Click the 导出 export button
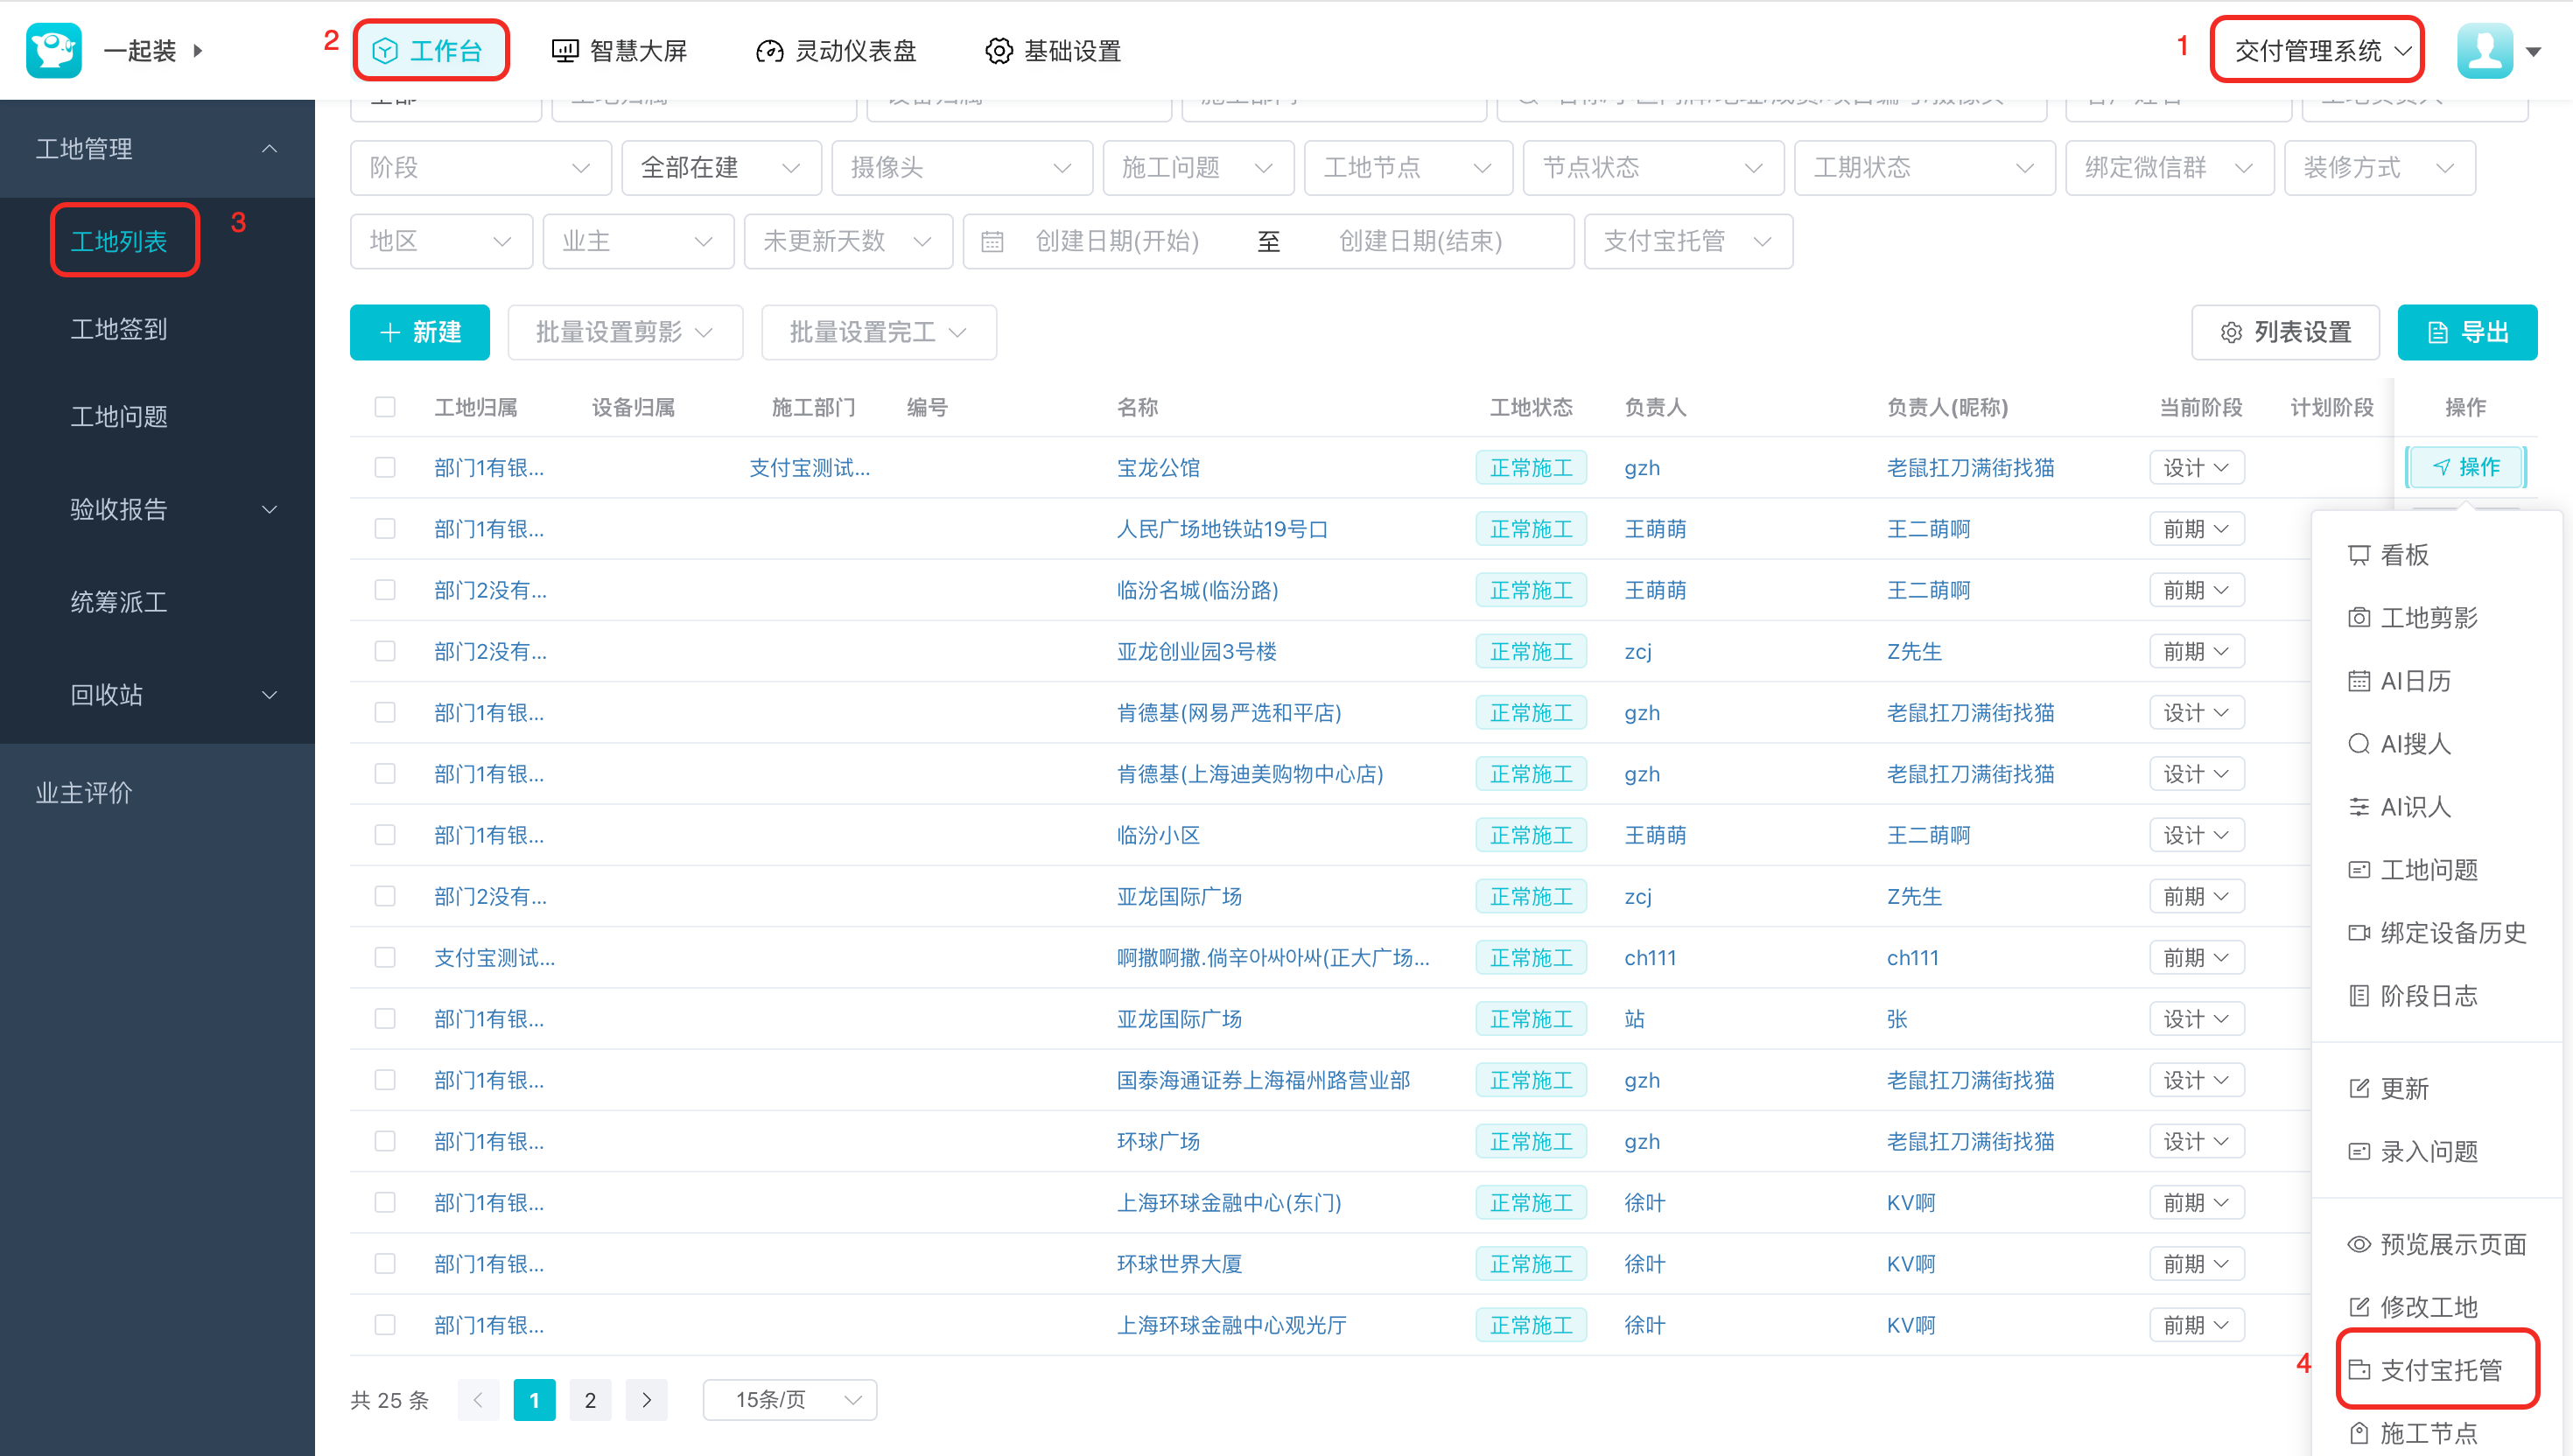 pyautogui.click(x=2466, y=332)
